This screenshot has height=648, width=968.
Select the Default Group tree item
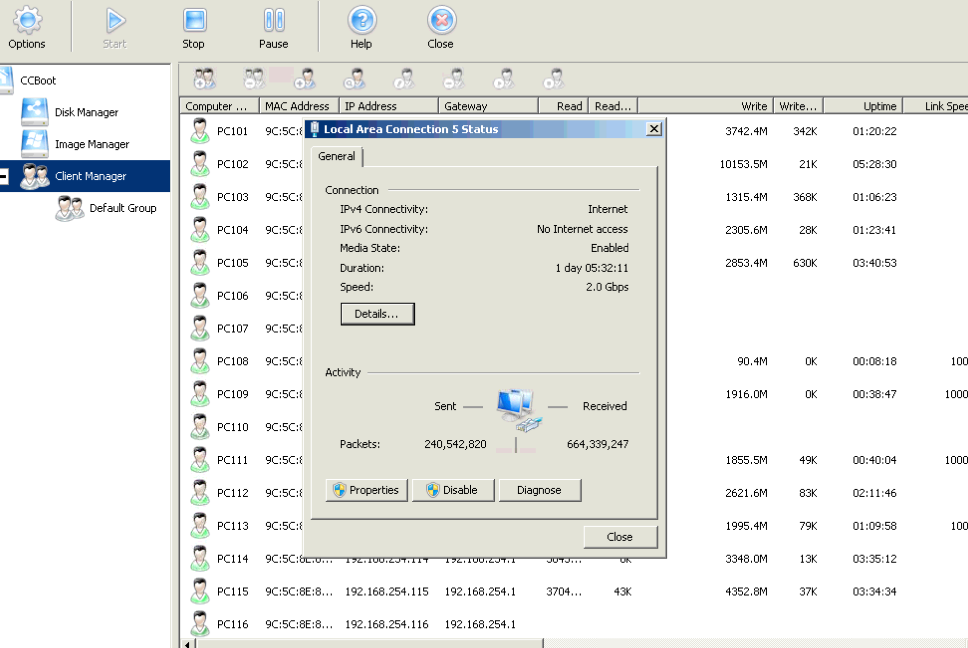122,208
